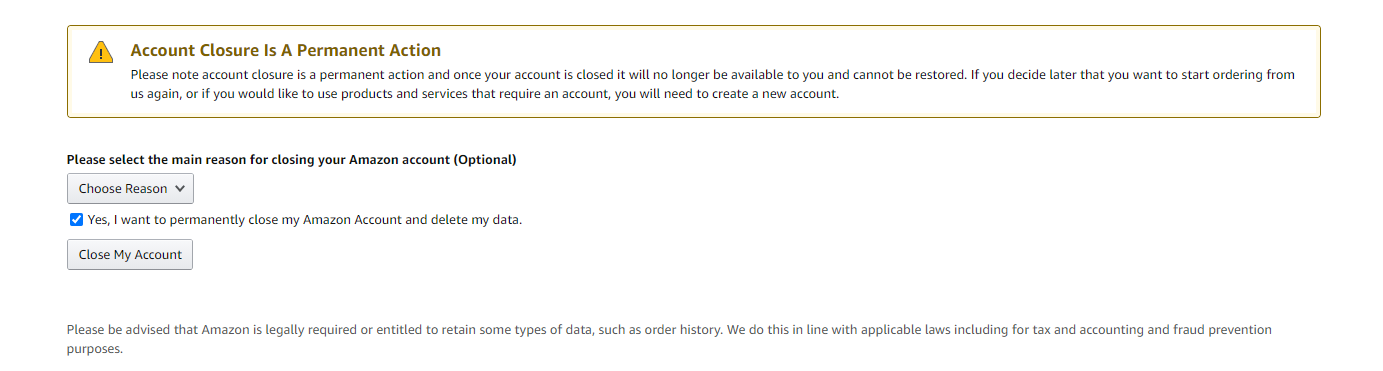The height and width of the screenshot is (371, 1383).
Task: Expand the chevron arrow in Choose Reason
Action: 180,188
